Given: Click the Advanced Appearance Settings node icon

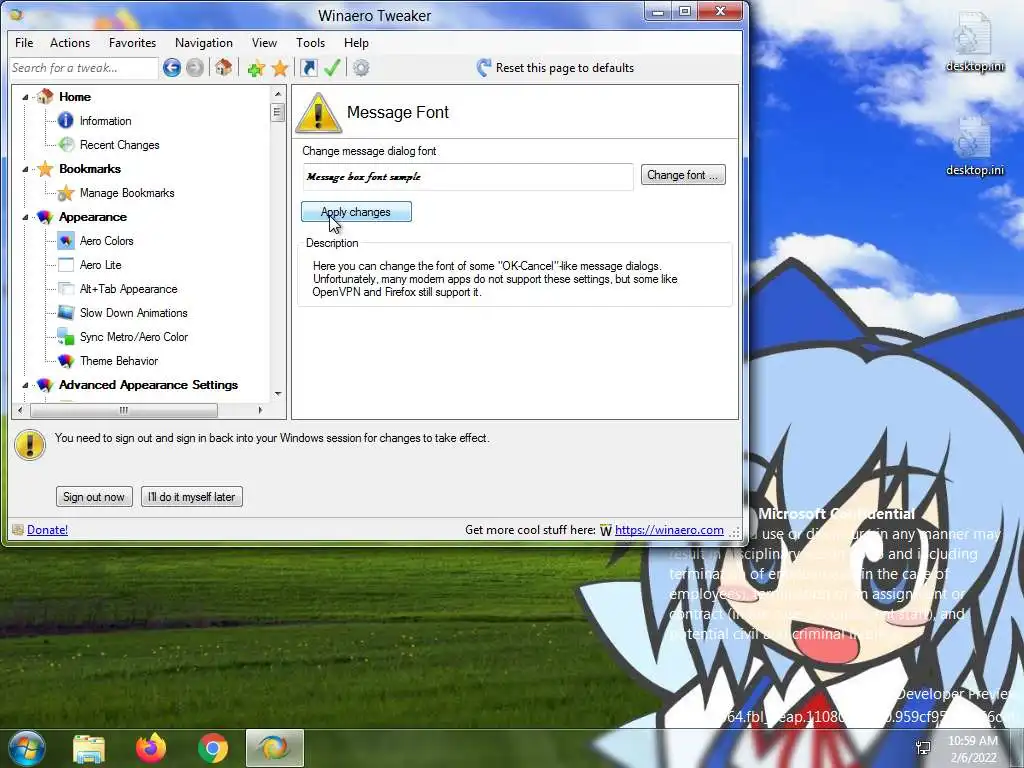Looking at the screenshot, I should click(44, 385).
